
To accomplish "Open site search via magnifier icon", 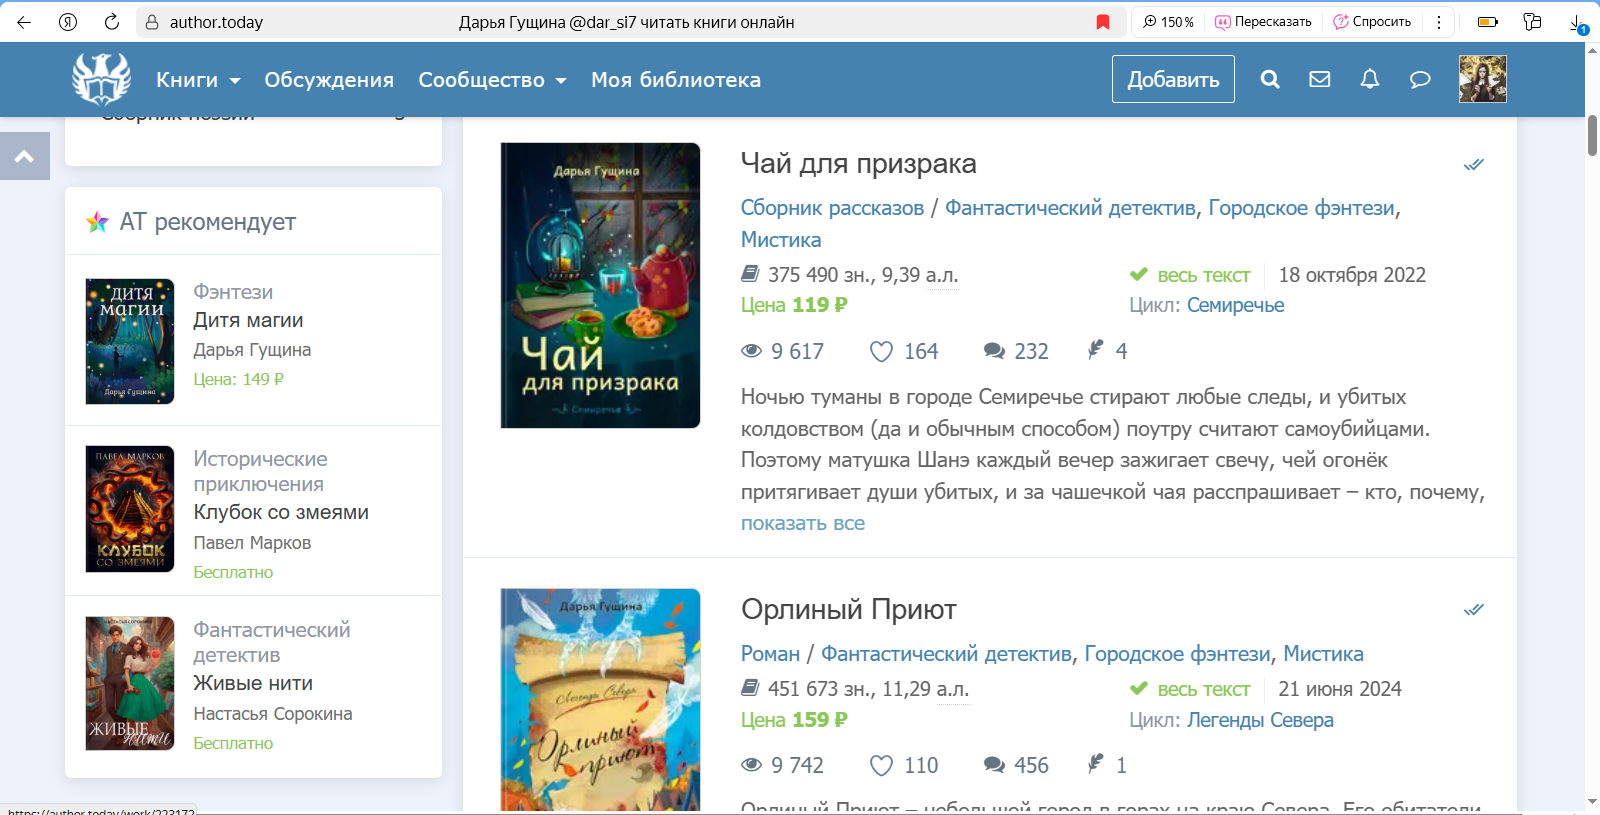I will 1270,79.
